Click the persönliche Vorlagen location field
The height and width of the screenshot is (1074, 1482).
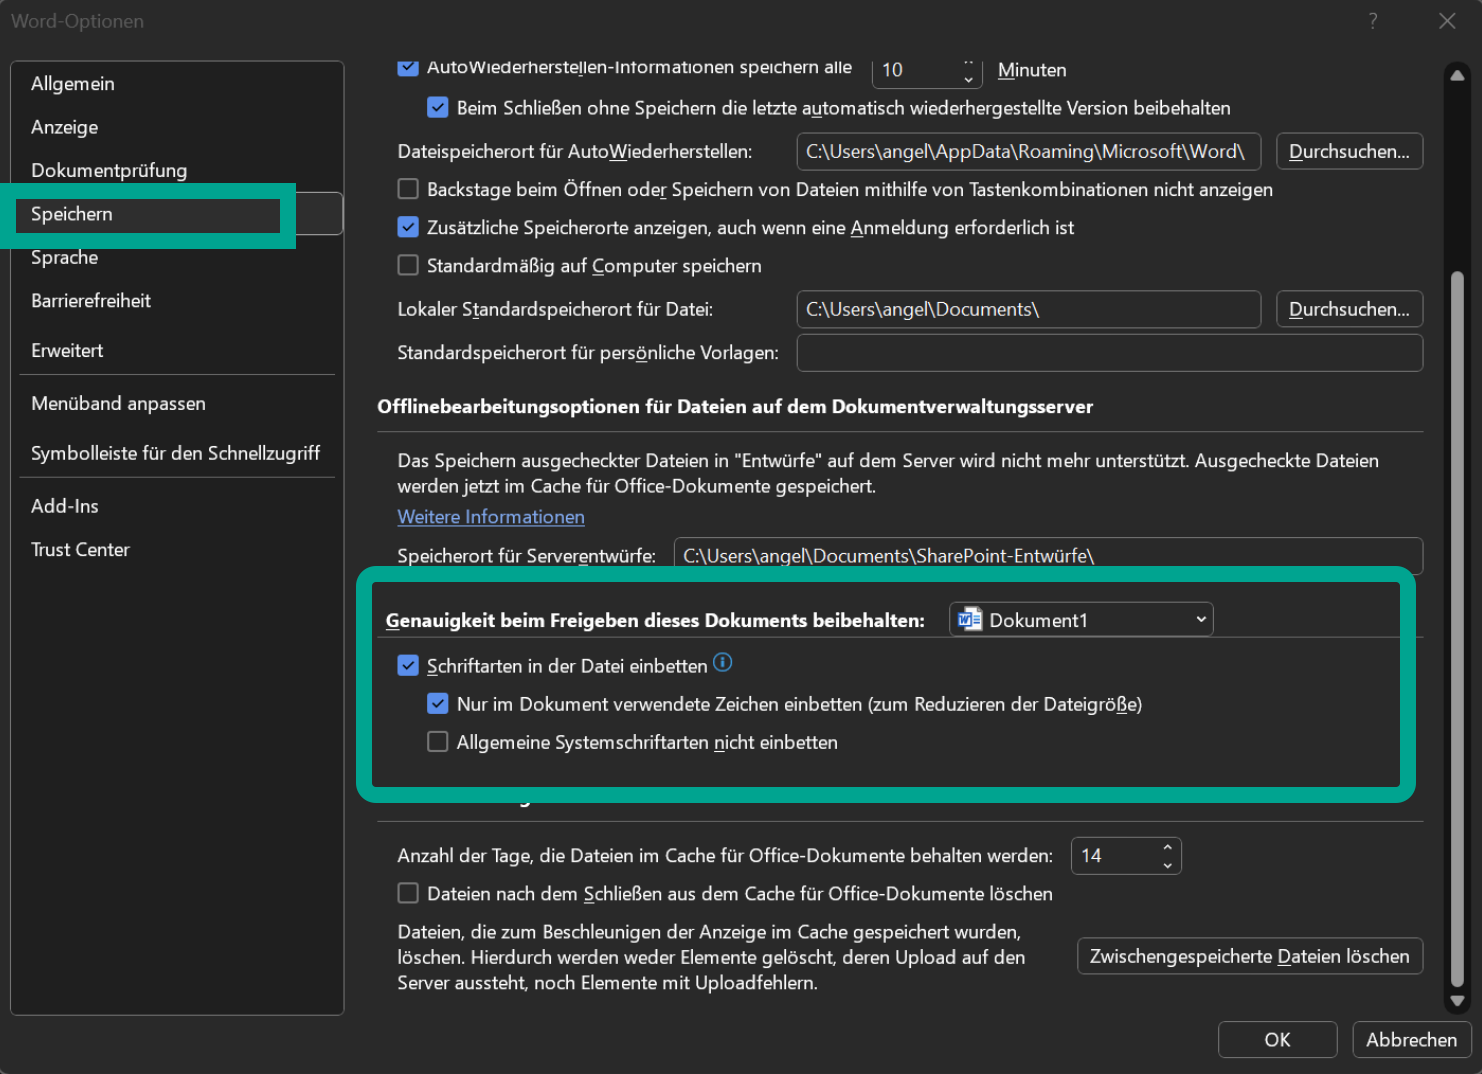(x=1109, y=353)
